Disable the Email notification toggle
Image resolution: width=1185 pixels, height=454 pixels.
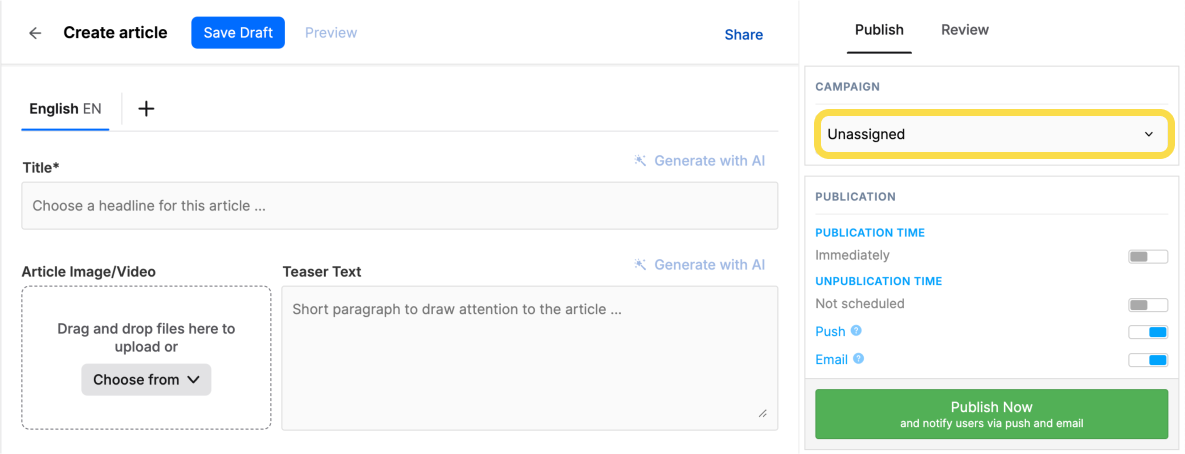click(1148, 360)
